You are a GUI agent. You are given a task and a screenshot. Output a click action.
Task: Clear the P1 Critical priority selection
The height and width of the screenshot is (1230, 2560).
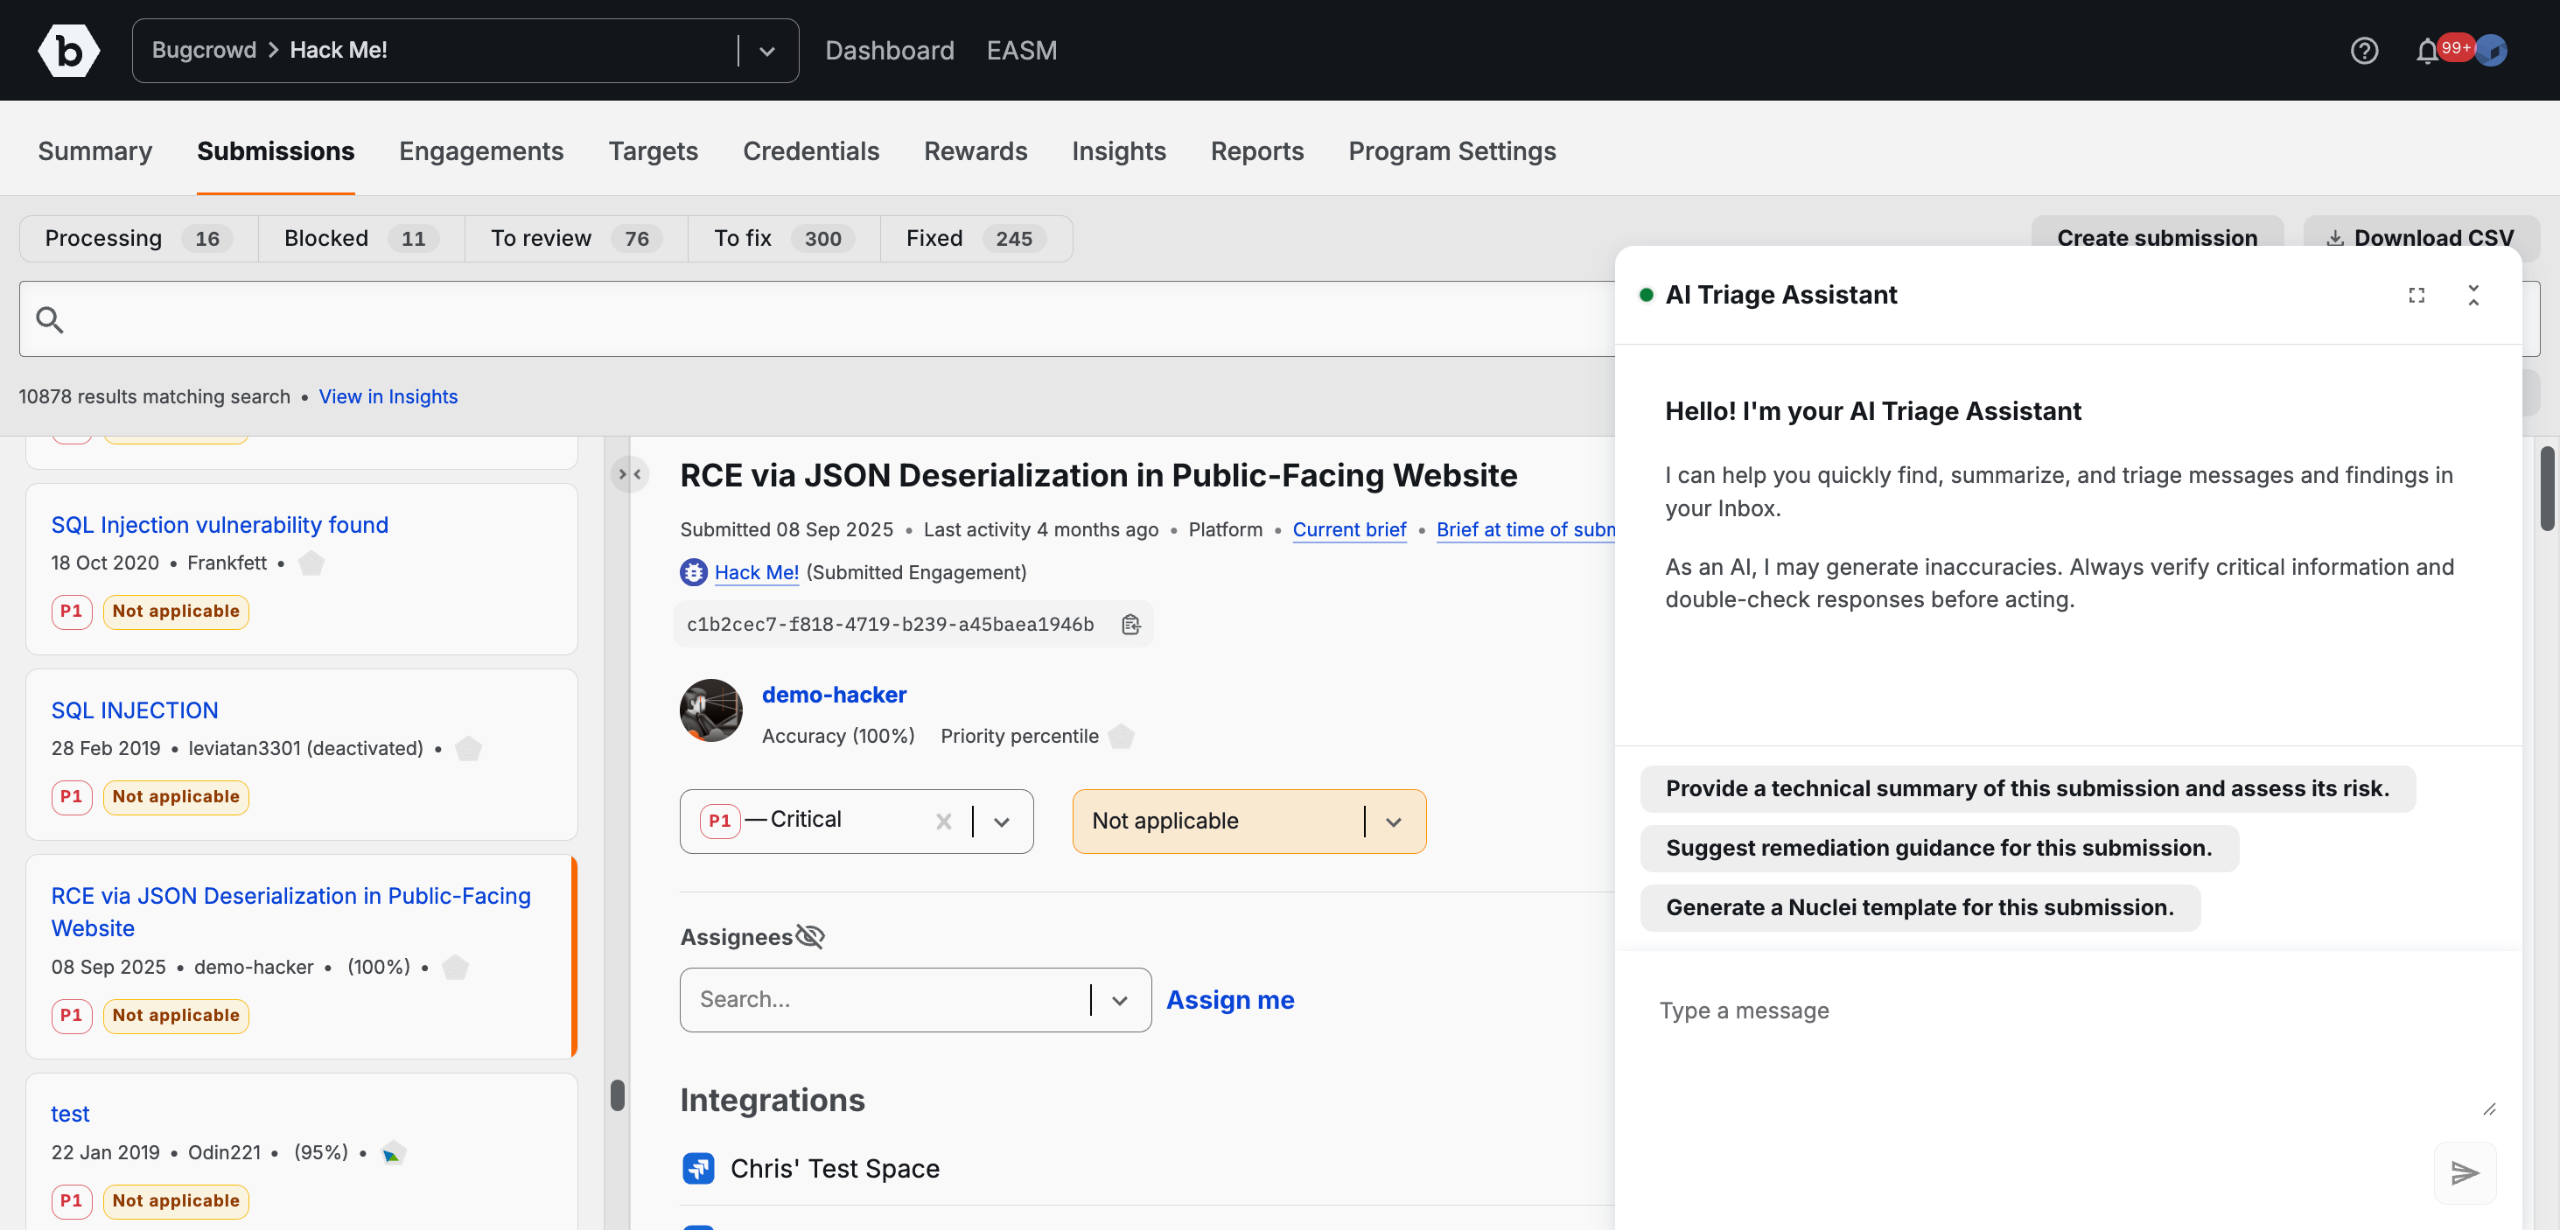pos(943,821)
